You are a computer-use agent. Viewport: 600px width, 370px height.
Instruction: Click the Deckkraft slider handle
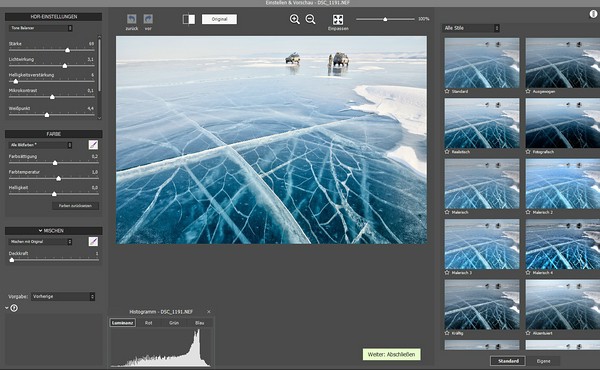click(12, 260)
